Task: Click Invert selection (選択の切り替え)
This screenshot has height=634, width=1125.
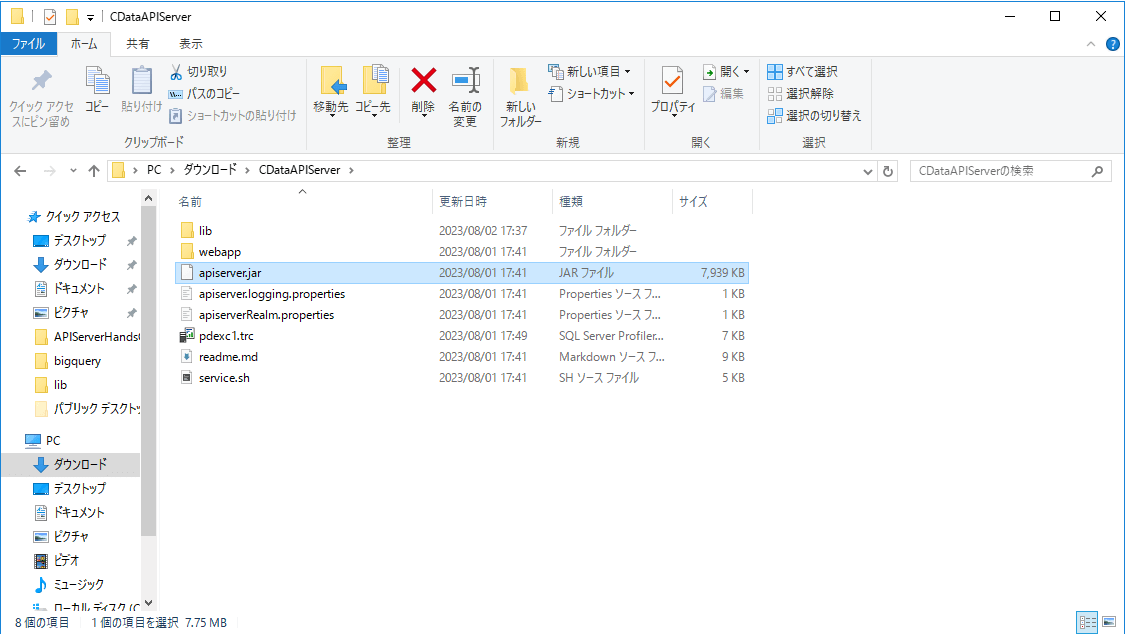Action: point(814,115)
